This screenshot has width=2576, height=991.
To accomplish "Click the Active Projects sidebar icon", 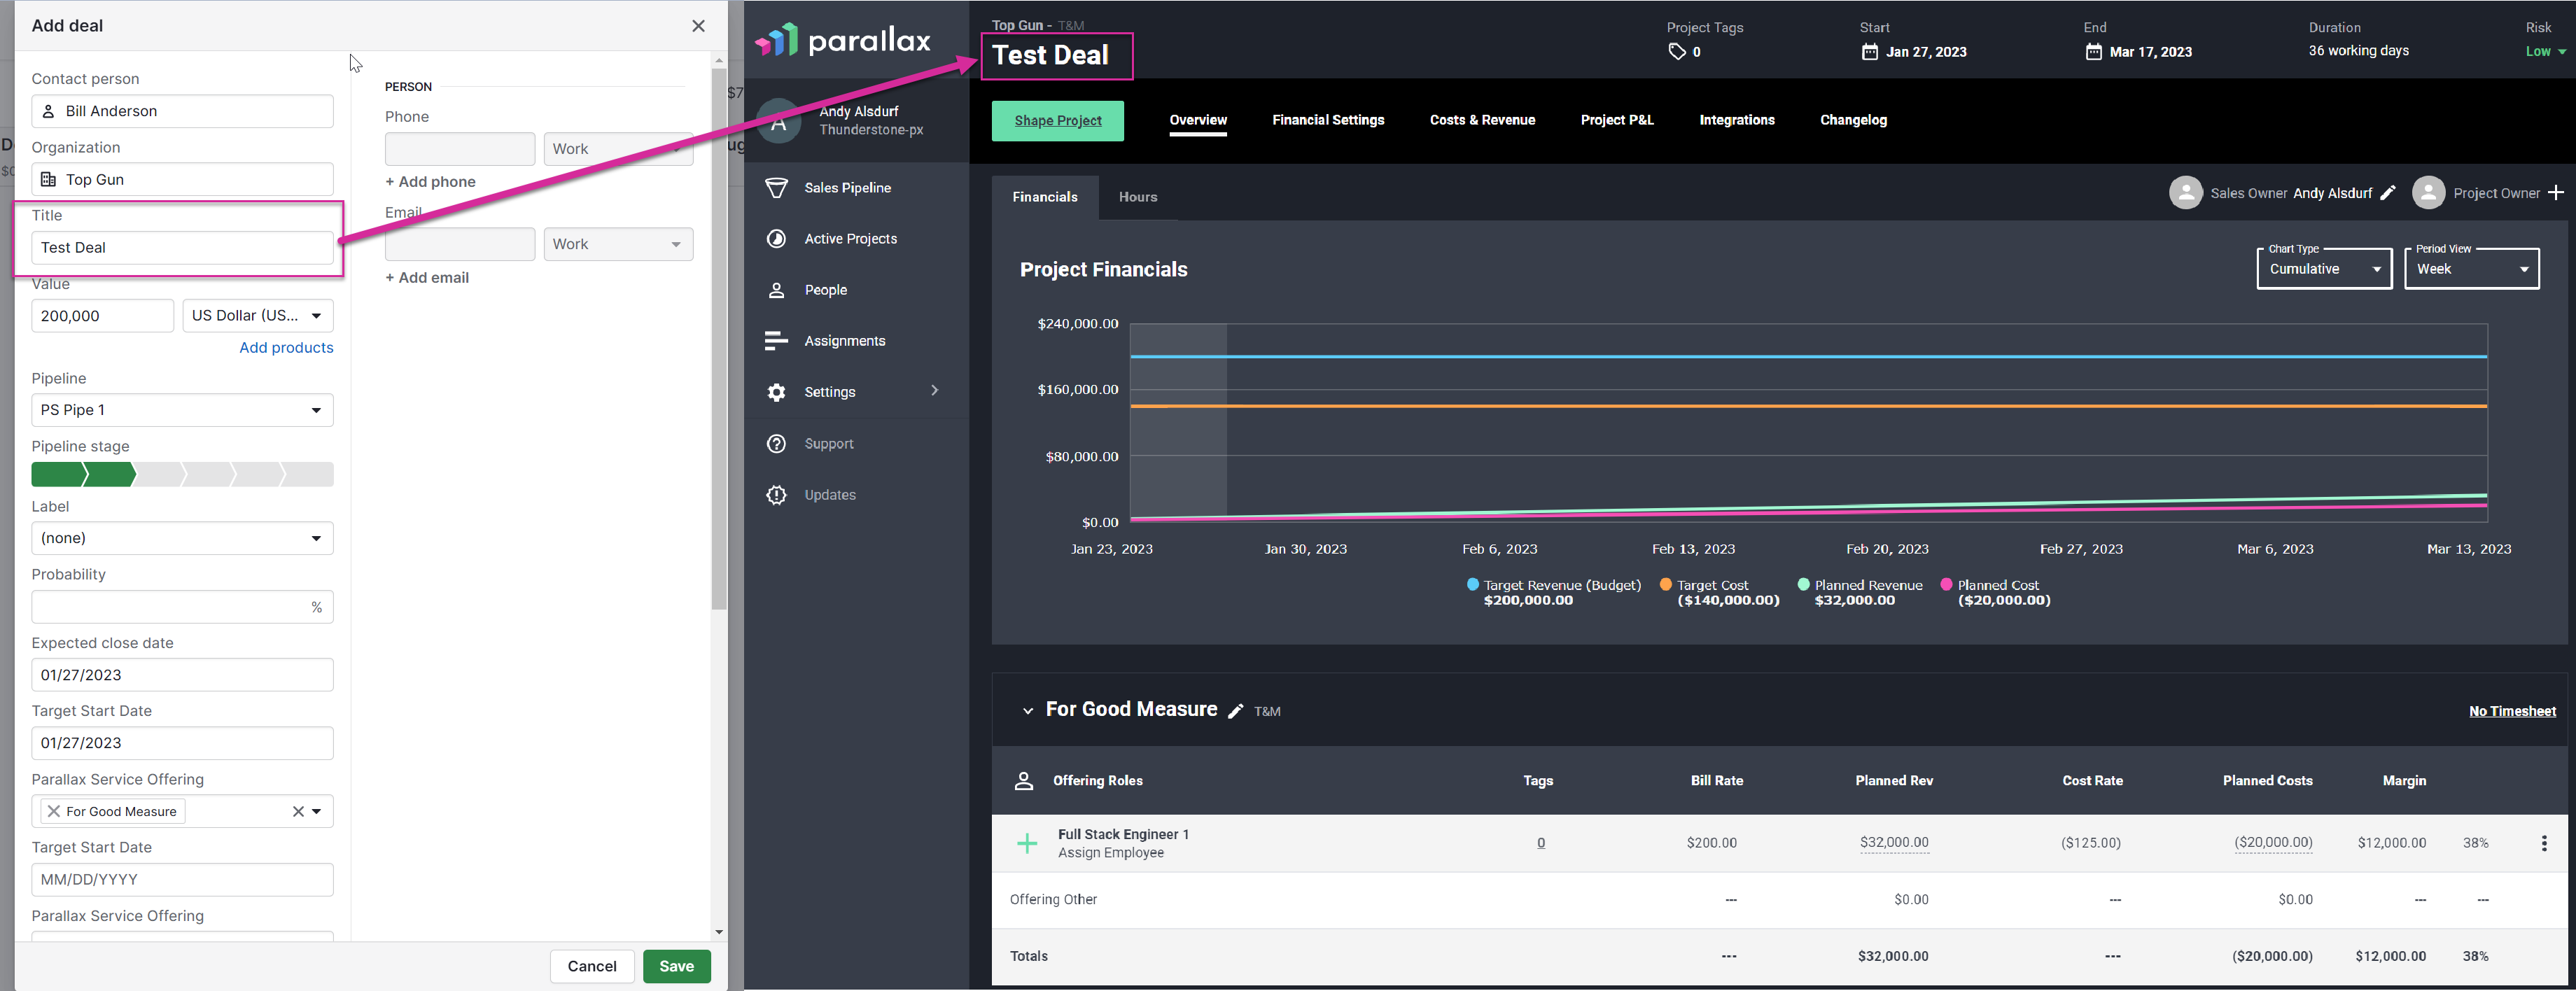I will point(776,239).
